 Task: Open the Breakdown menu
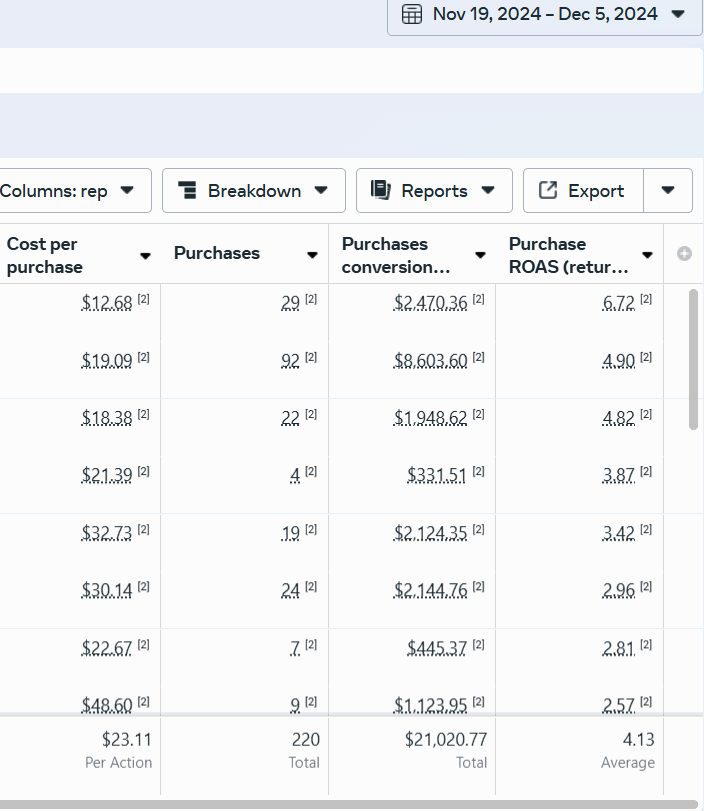point(254,190)
